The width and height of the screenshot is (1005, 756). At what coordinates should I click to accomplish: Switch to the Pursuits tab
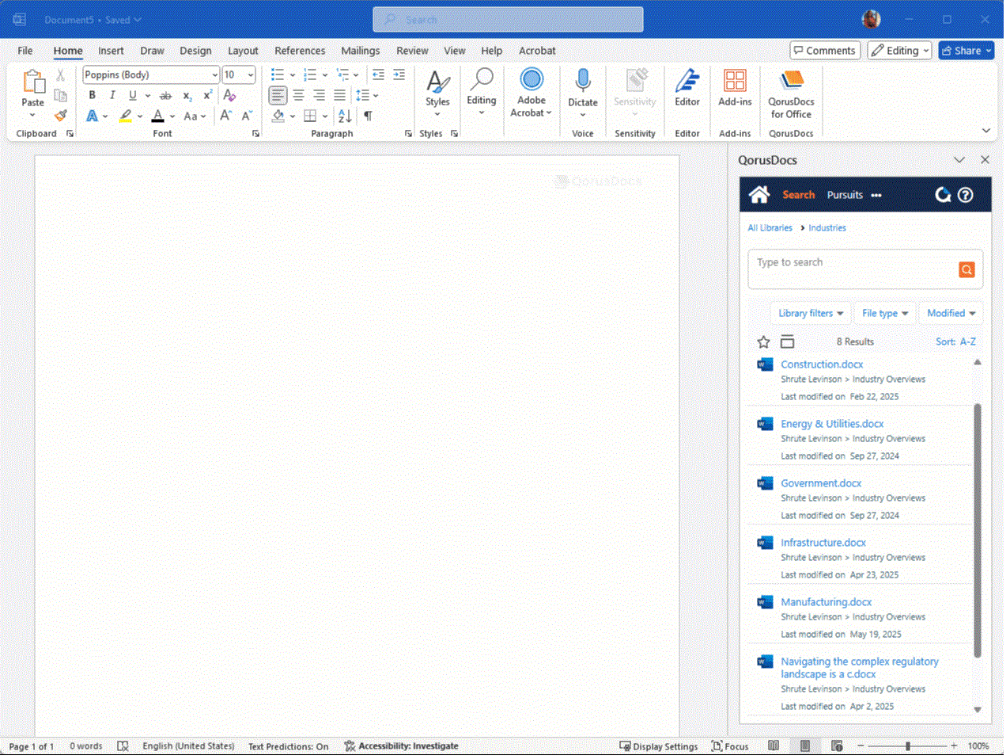click(844, 195)
